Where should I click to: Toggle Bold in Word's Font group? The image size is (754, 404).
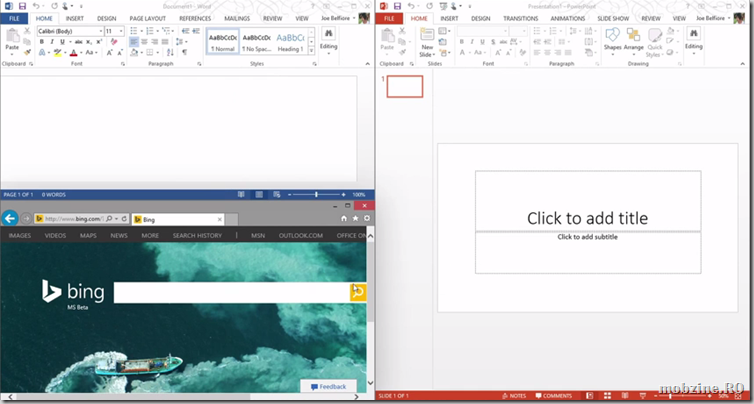(41, 41)
